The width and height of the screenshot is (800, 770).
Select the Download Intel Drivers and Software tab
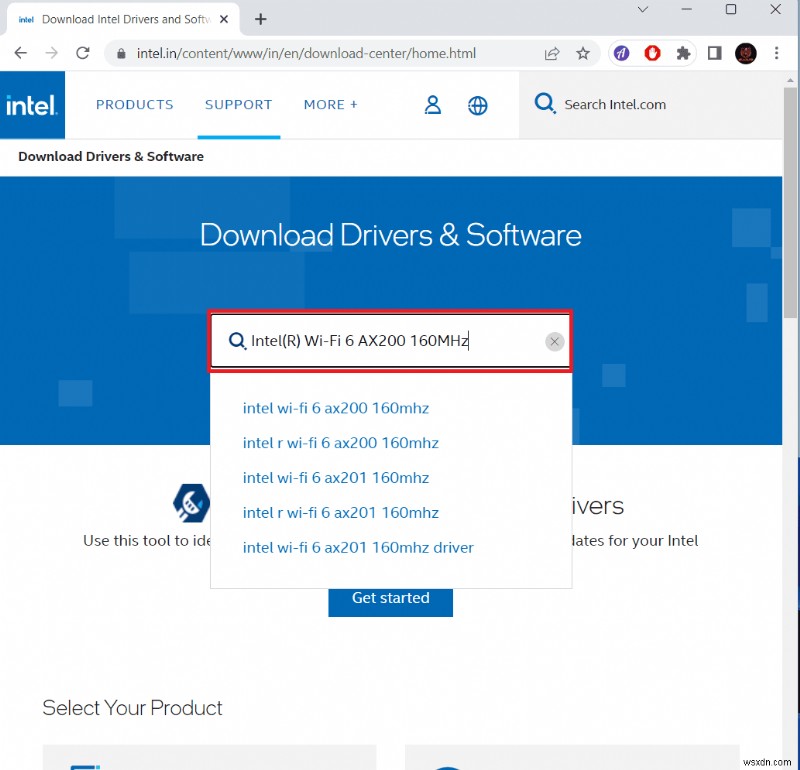tap(122, 19)
